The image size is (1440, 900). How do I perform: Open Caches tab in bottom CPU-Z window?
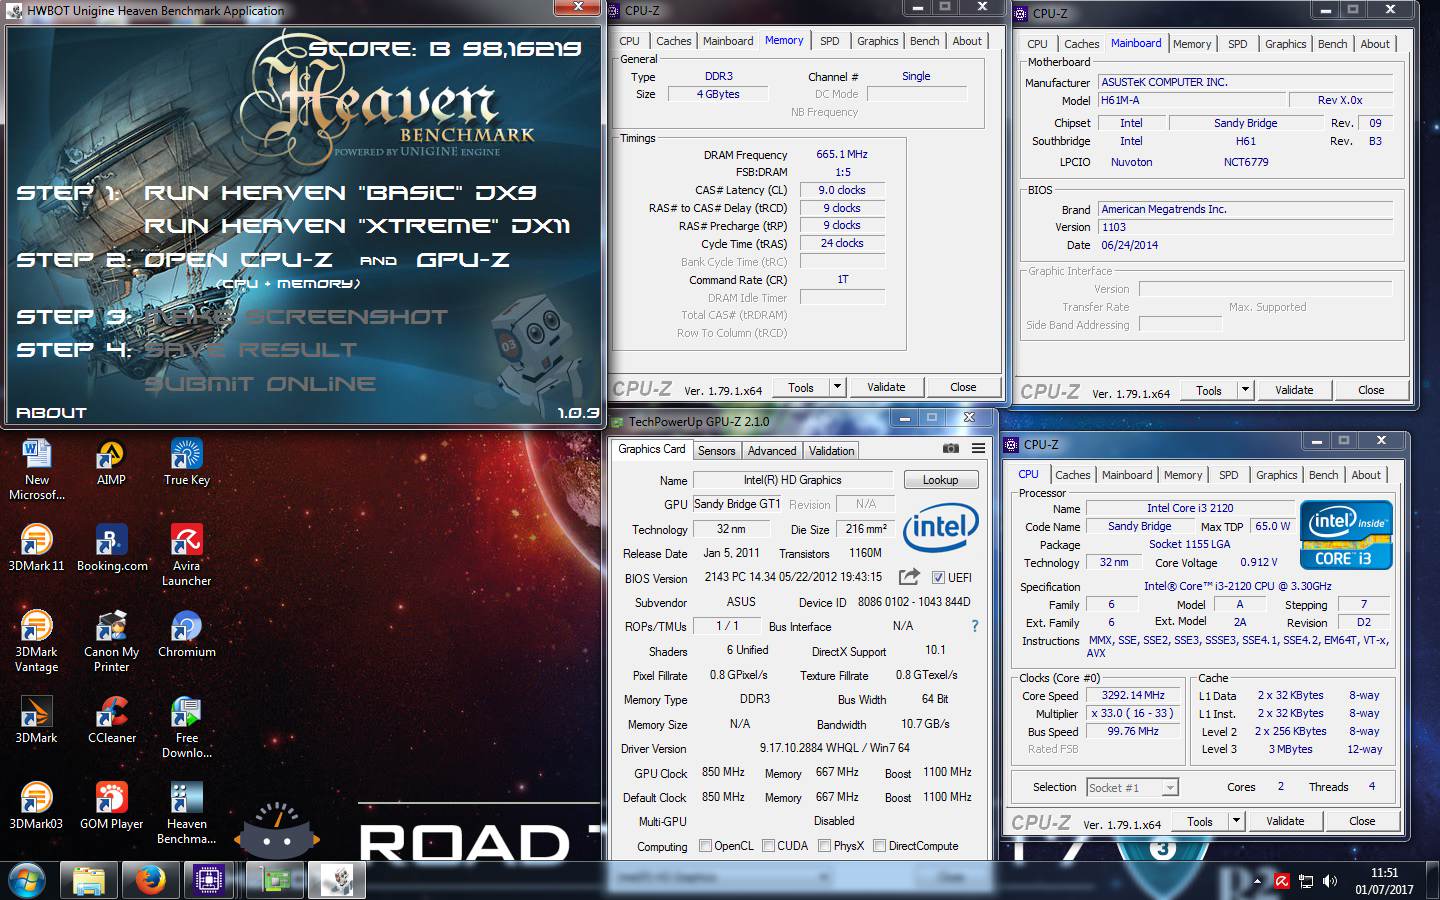click(1072, 475)
